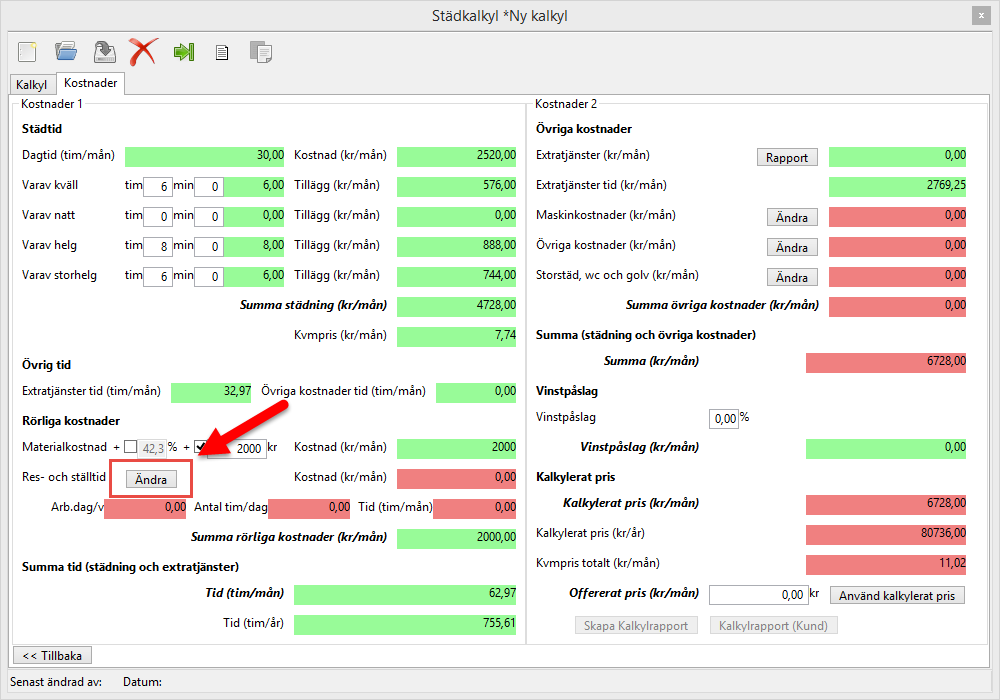Screen dimensions: 1000x700
Task: Create a new kalkyl with blank page icon
Action: (27, 51)
